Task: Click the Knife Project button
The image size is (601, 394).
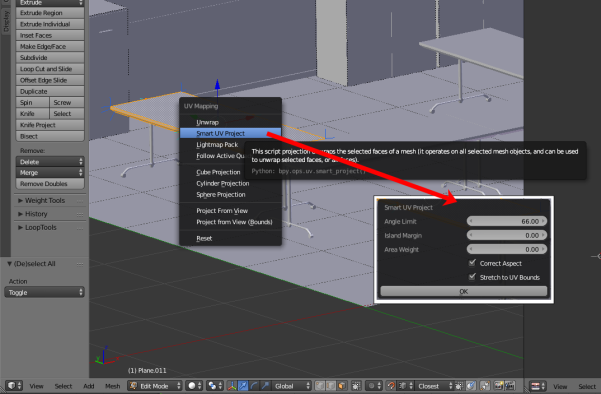Action: point(50,125)
